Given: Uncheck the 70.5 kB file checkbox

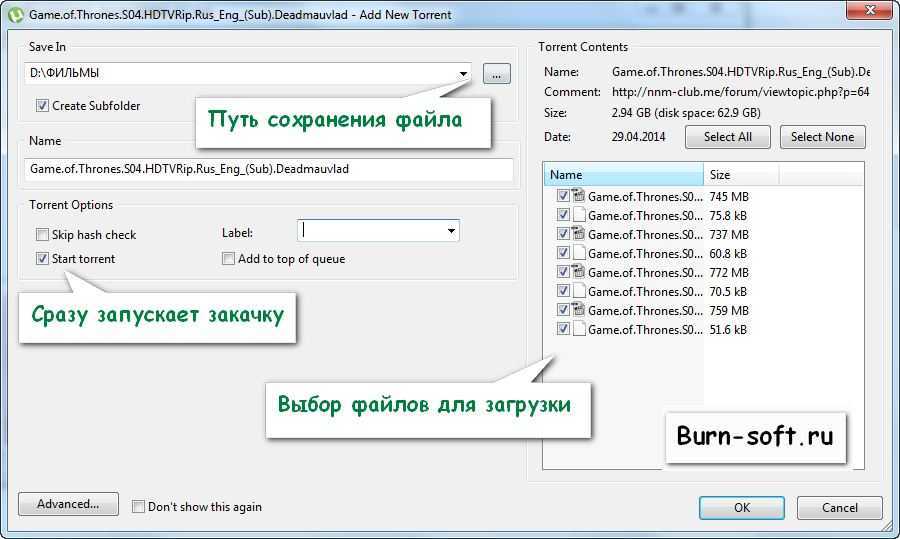Looking at the screenshot, I should point(563,291).
